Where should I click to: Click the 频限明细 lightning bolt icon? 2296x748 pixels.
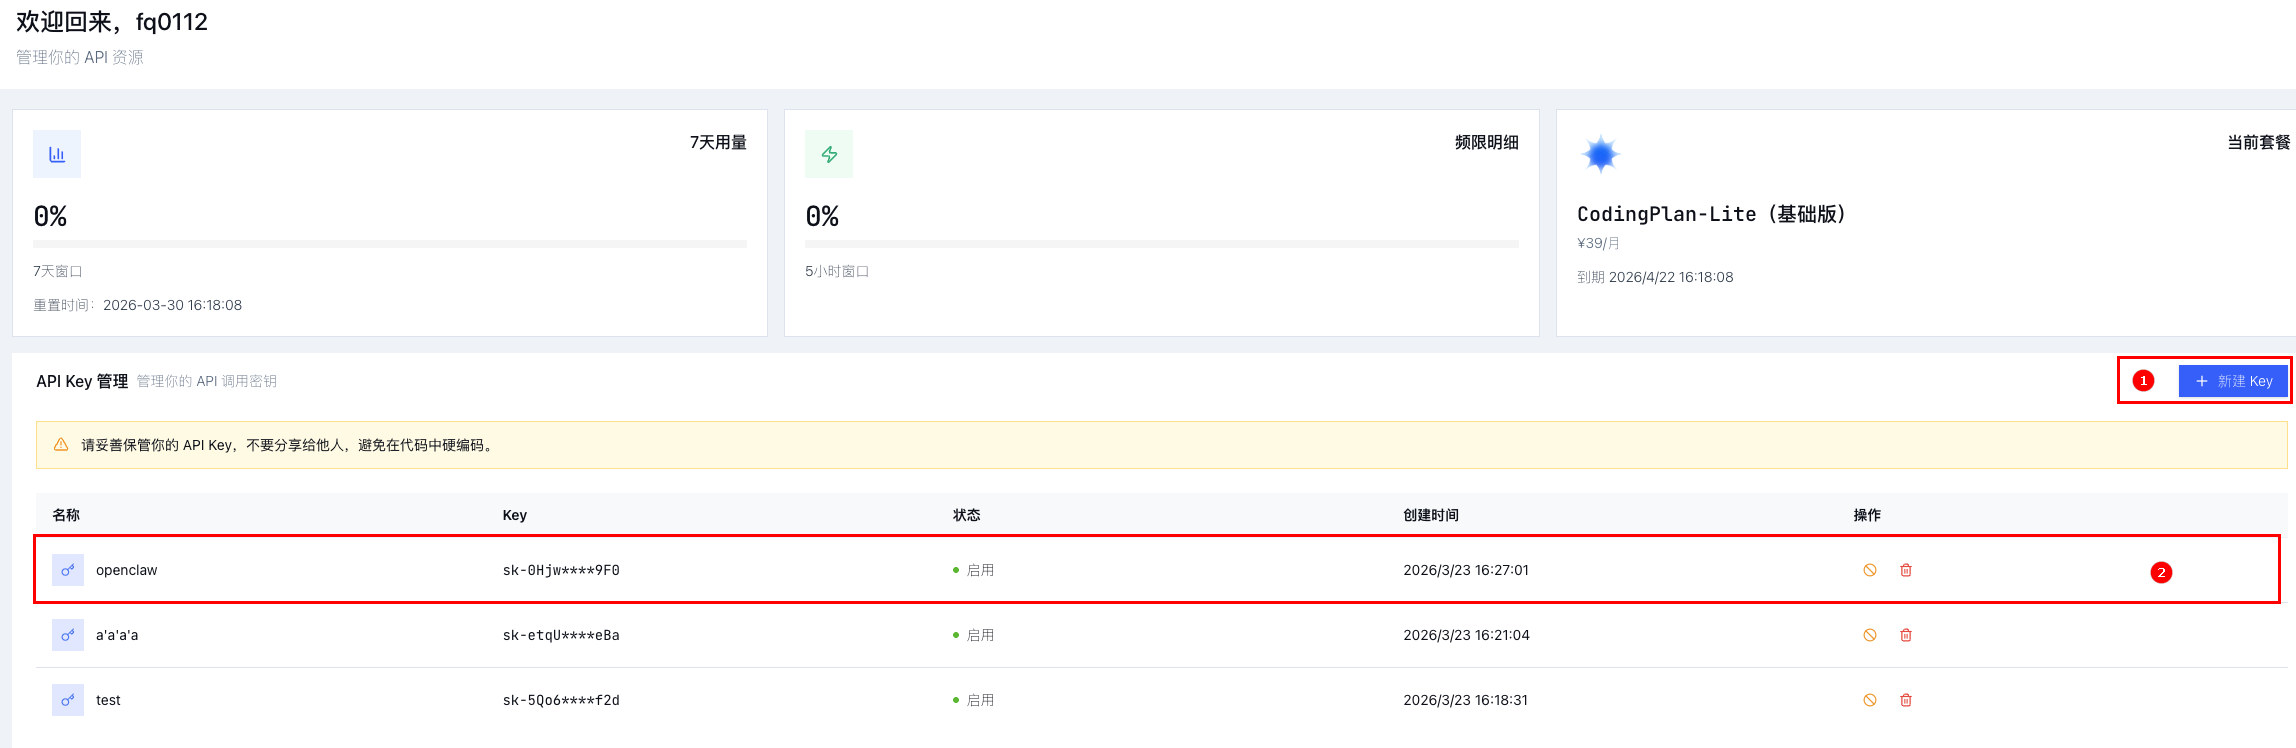click(829, 154)
